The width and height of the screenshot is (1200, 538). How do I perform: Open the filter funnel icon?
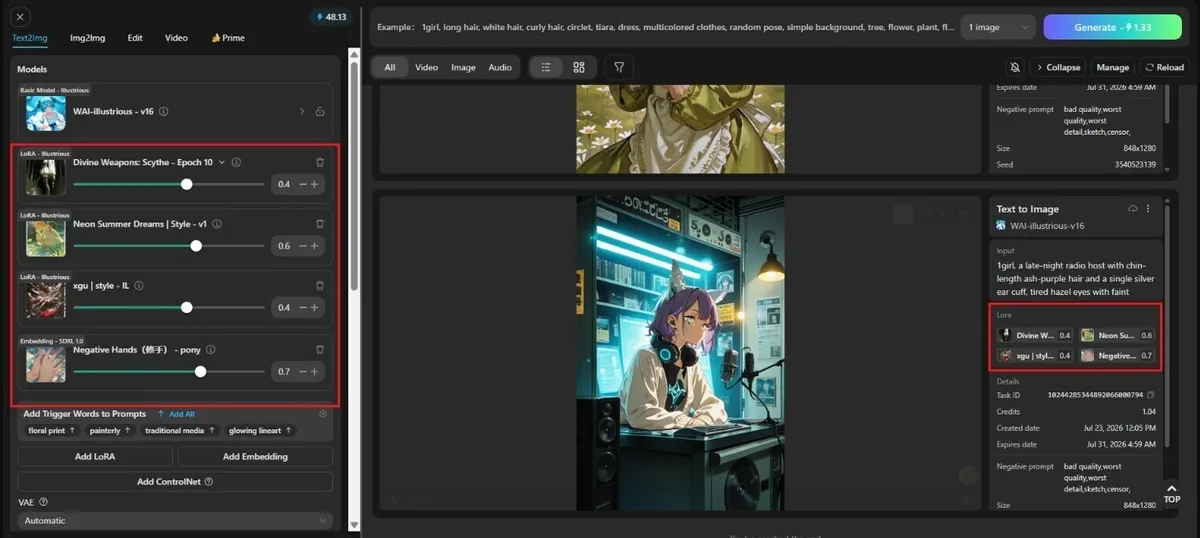click(x=619, y=67)
